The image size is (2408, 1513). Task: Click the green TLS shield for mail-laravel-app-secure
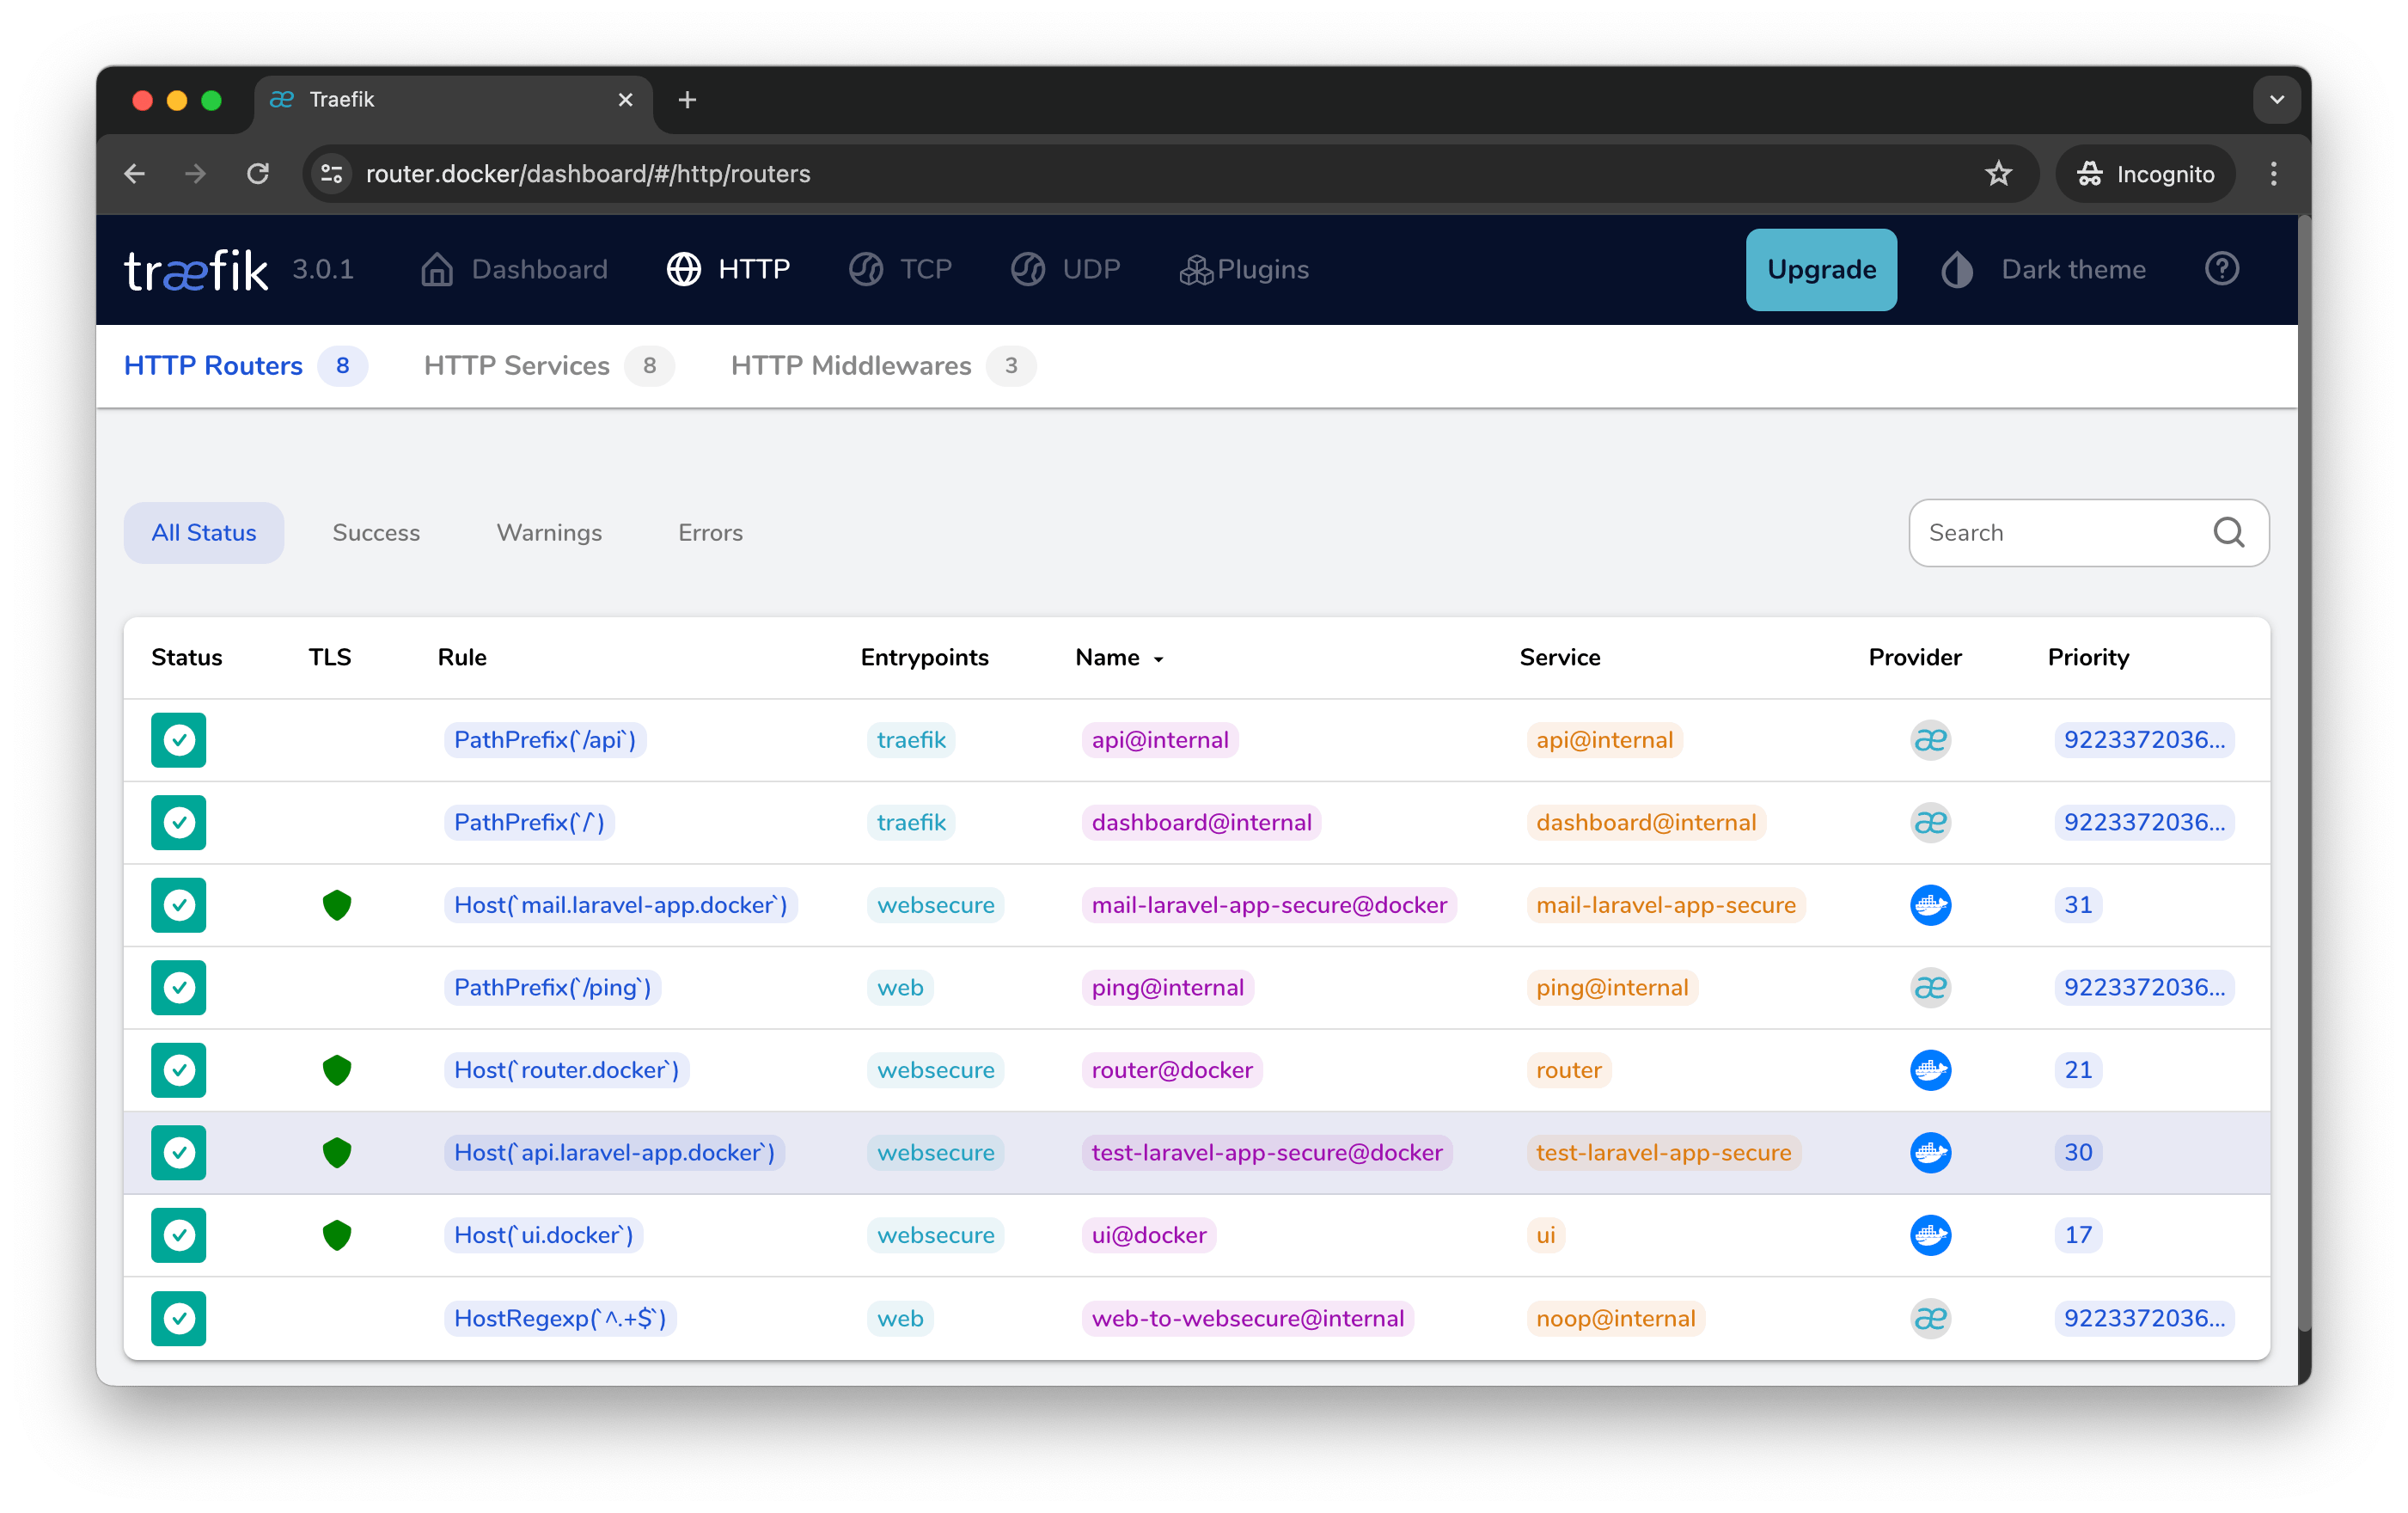pyautogui.click(x=338, y=905)
